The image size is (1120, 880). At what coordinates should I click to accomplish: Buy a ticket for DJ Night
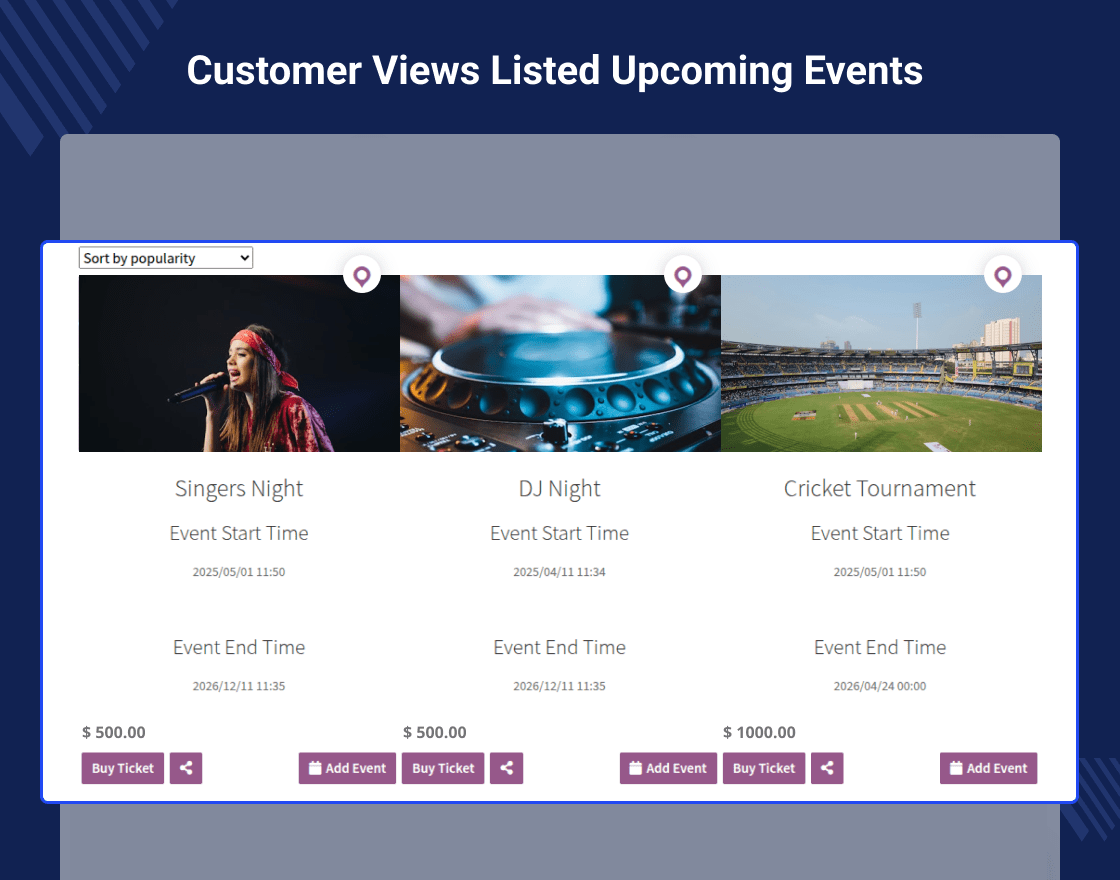[x=442, y=768]
